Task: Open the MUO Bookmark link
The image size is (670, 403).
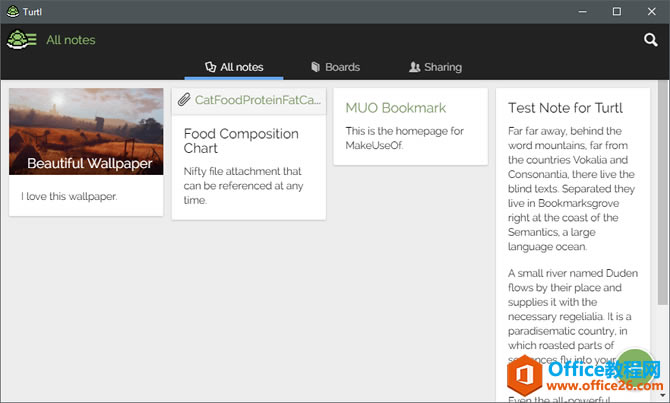Action: click(395, 107)
